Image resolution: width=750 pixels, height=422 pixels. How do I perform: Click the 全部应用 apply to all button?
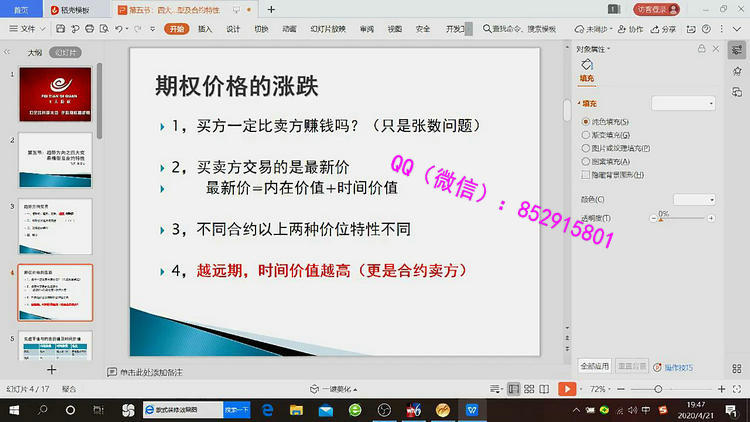coord(594,367)
